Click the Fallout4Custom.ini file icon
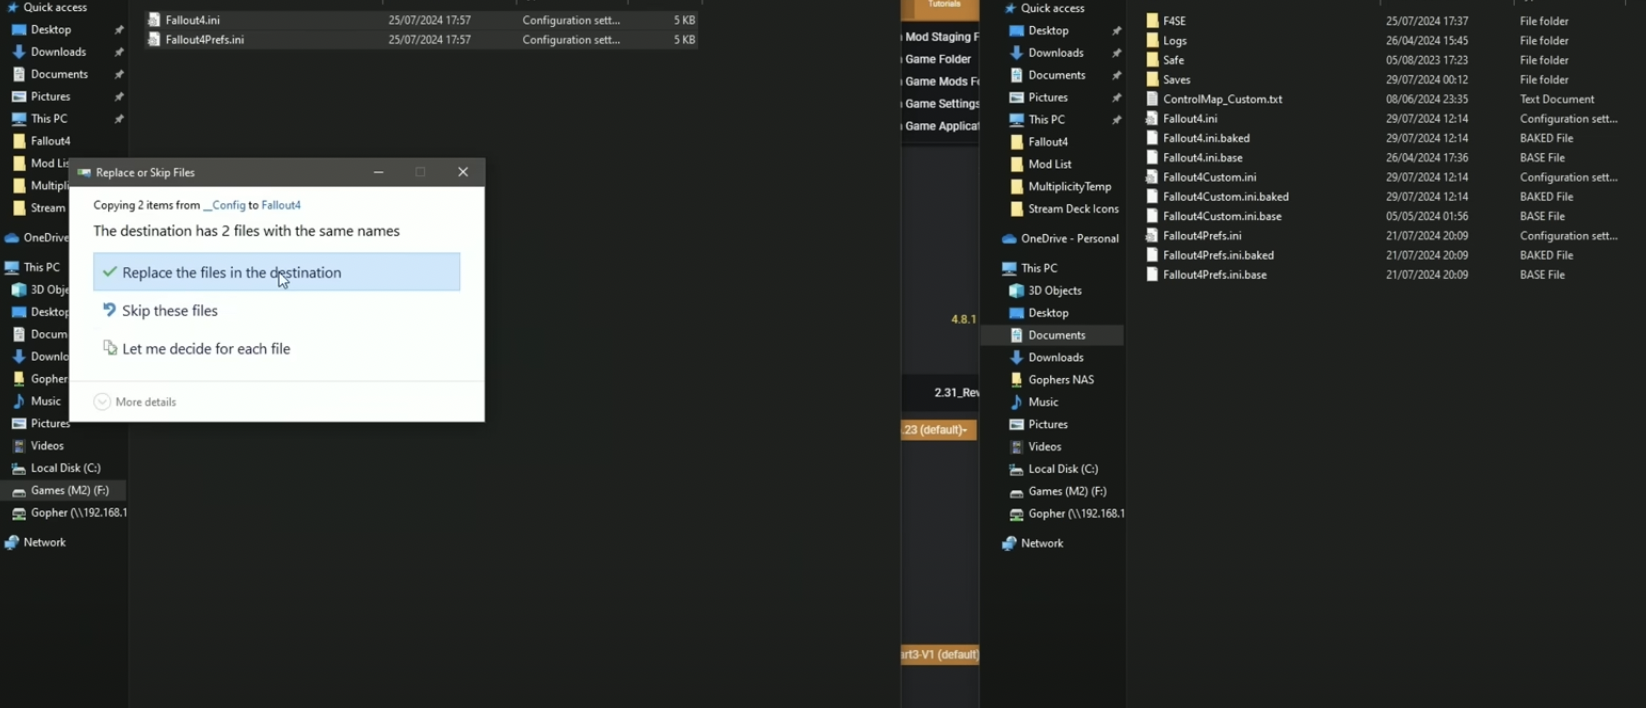 point(1152,177)
